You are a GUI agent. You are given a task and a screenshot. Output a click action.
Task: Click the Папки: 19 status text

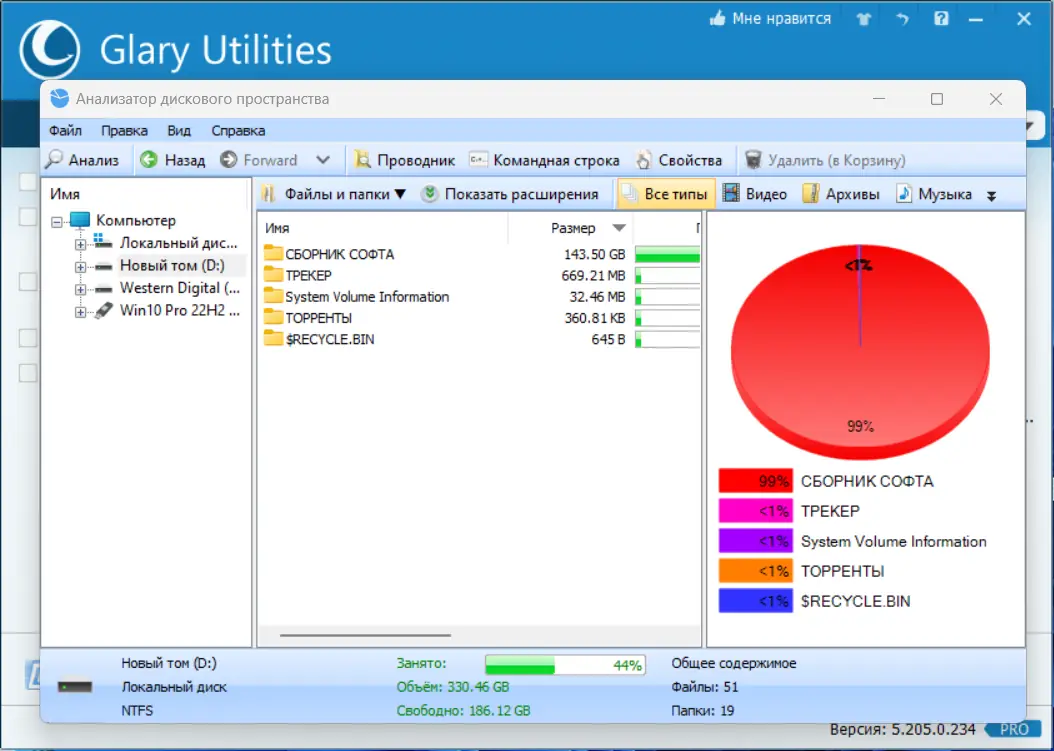[702, 711]
